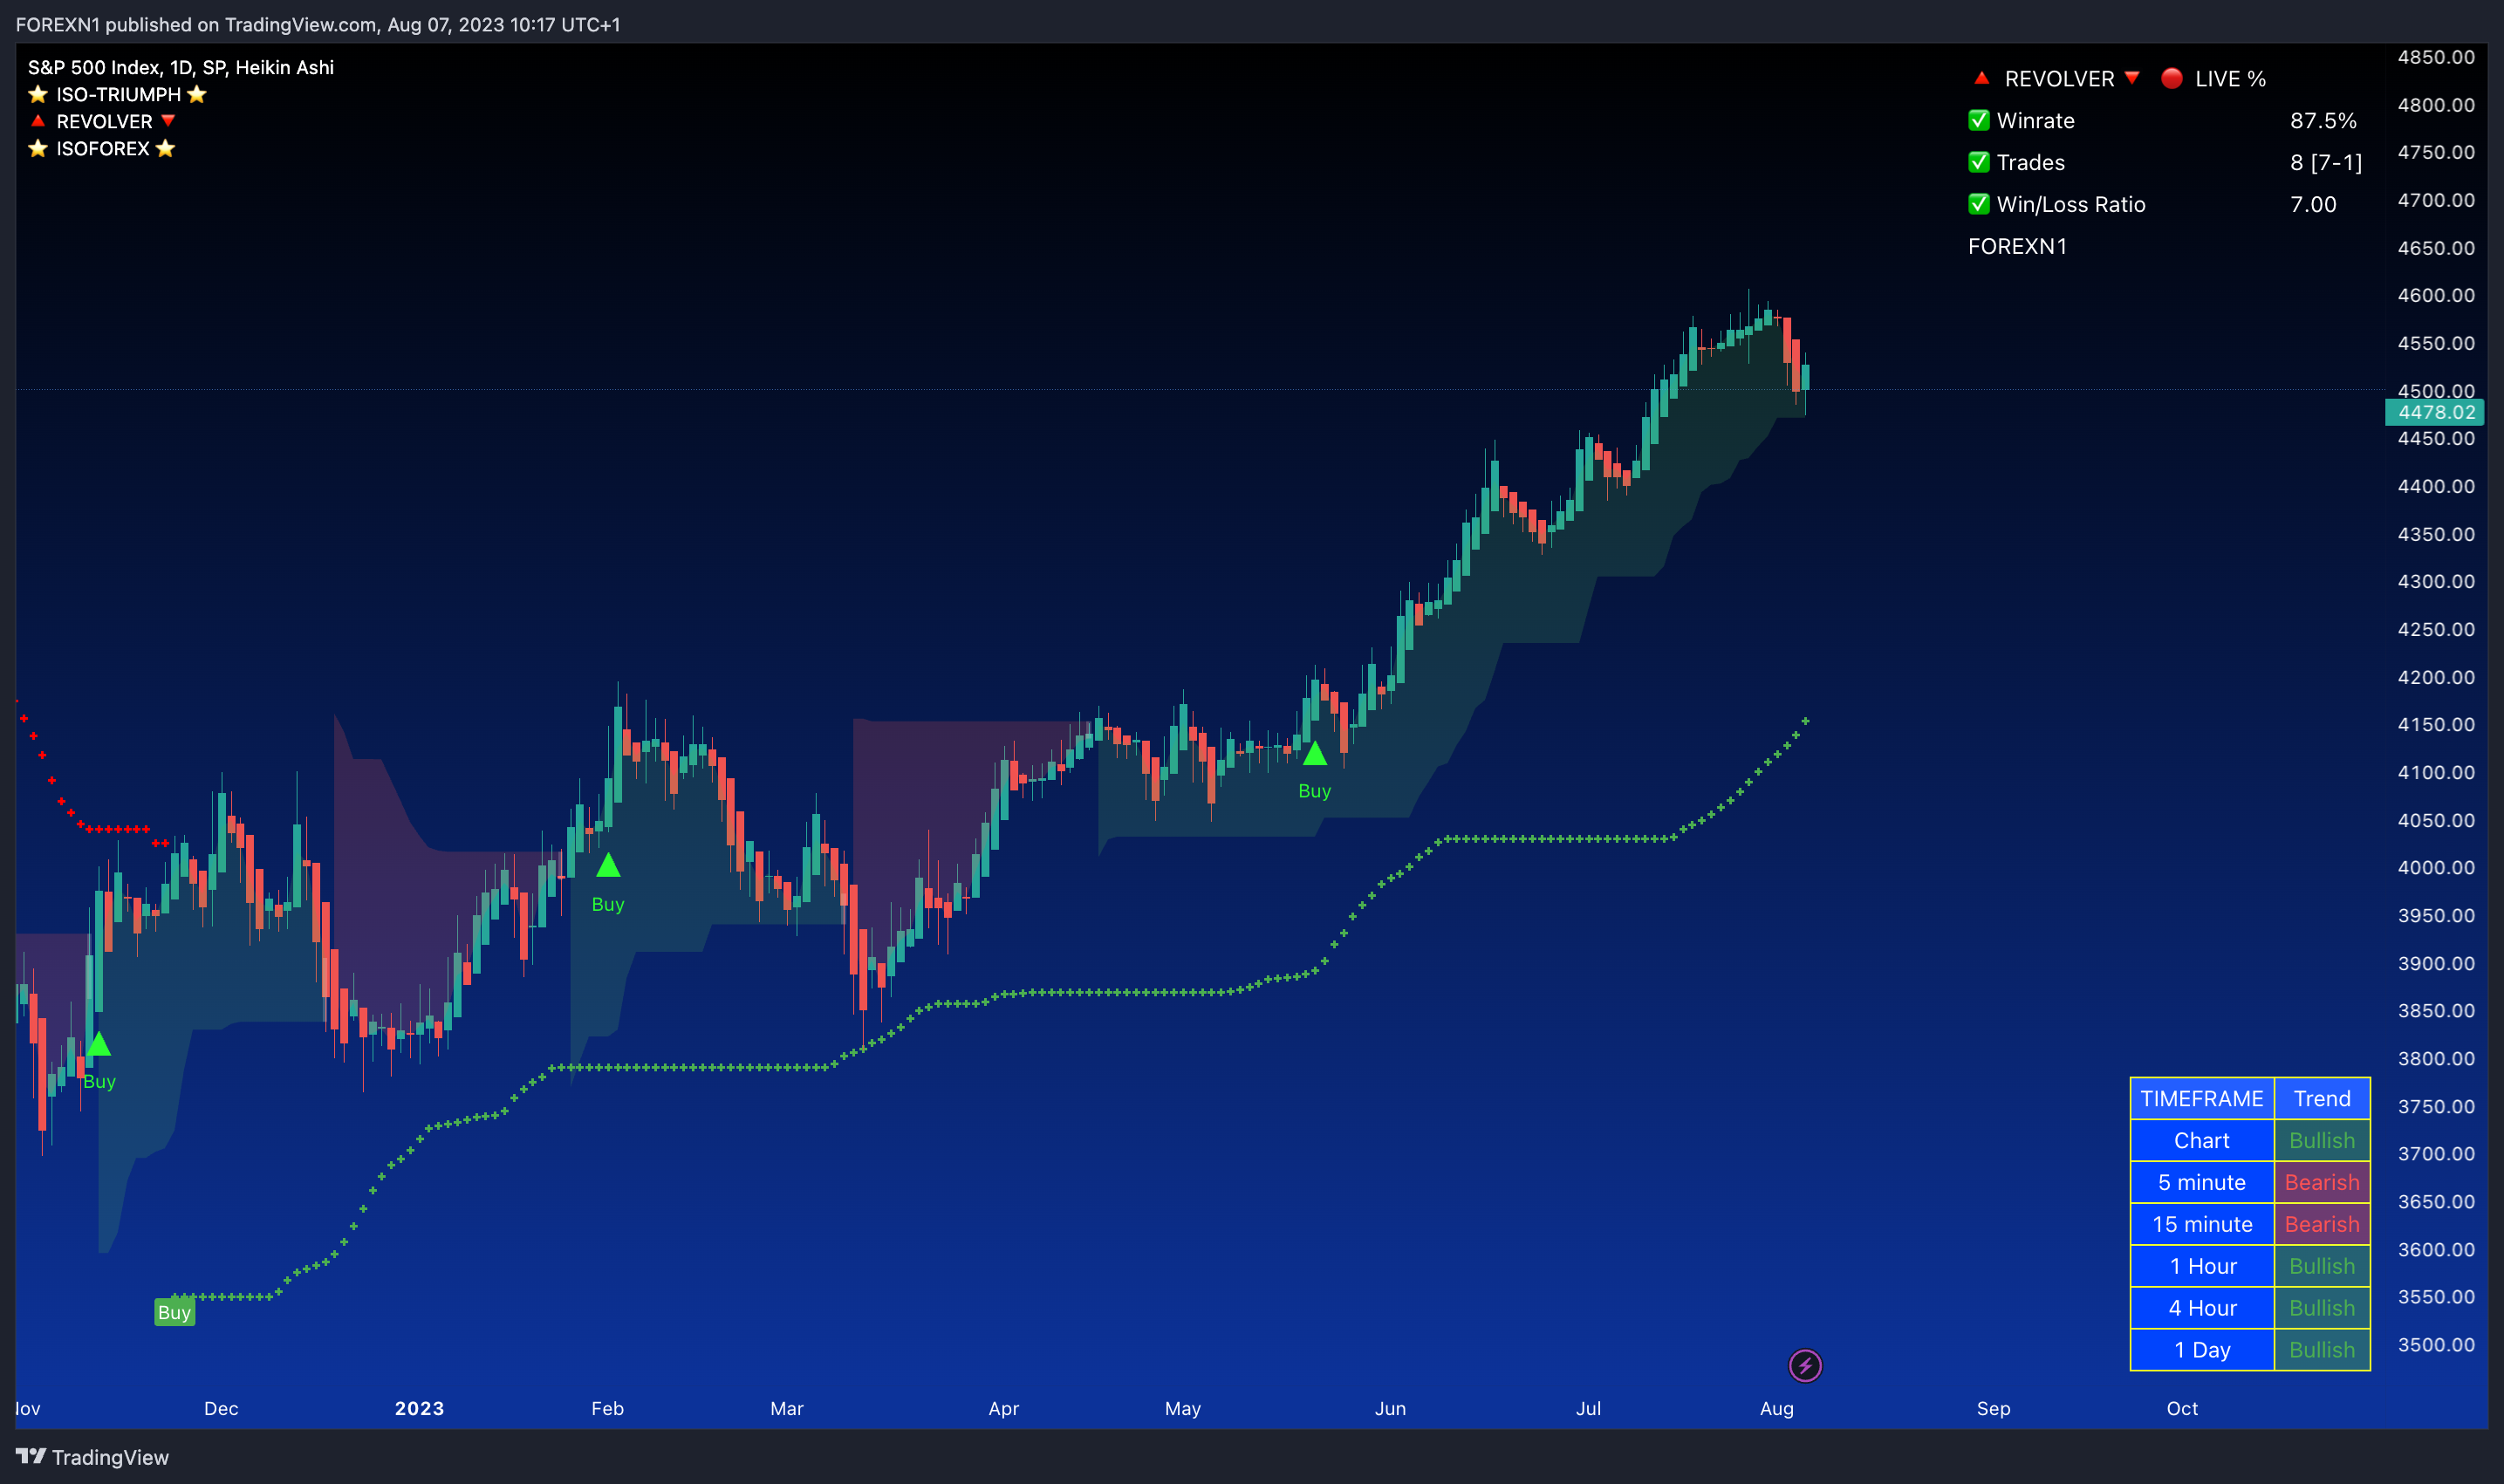Click red down triangle beside REVOLVER legend
Image resolution: width=2504 pixels, height=1484 pixels.
click(x=168, y=121)
